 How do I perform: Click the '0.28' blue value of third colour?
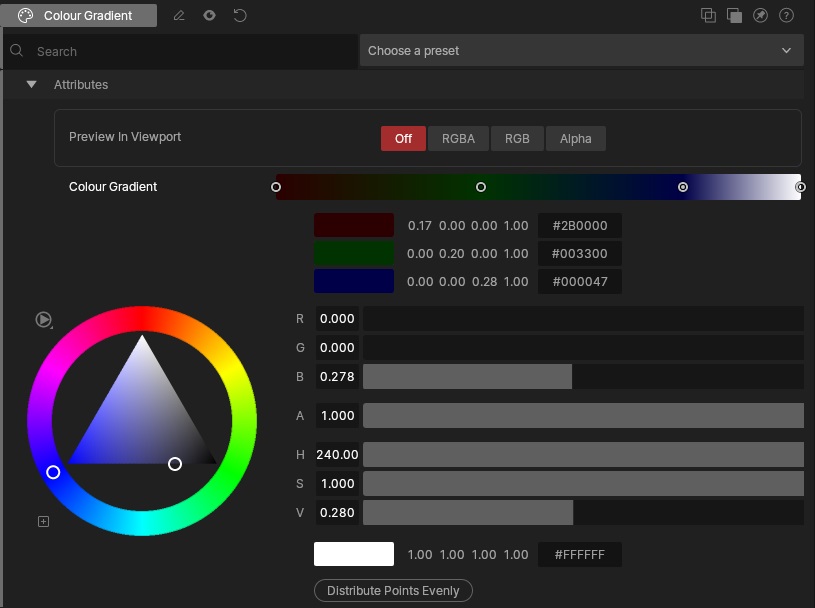point(484,282)
